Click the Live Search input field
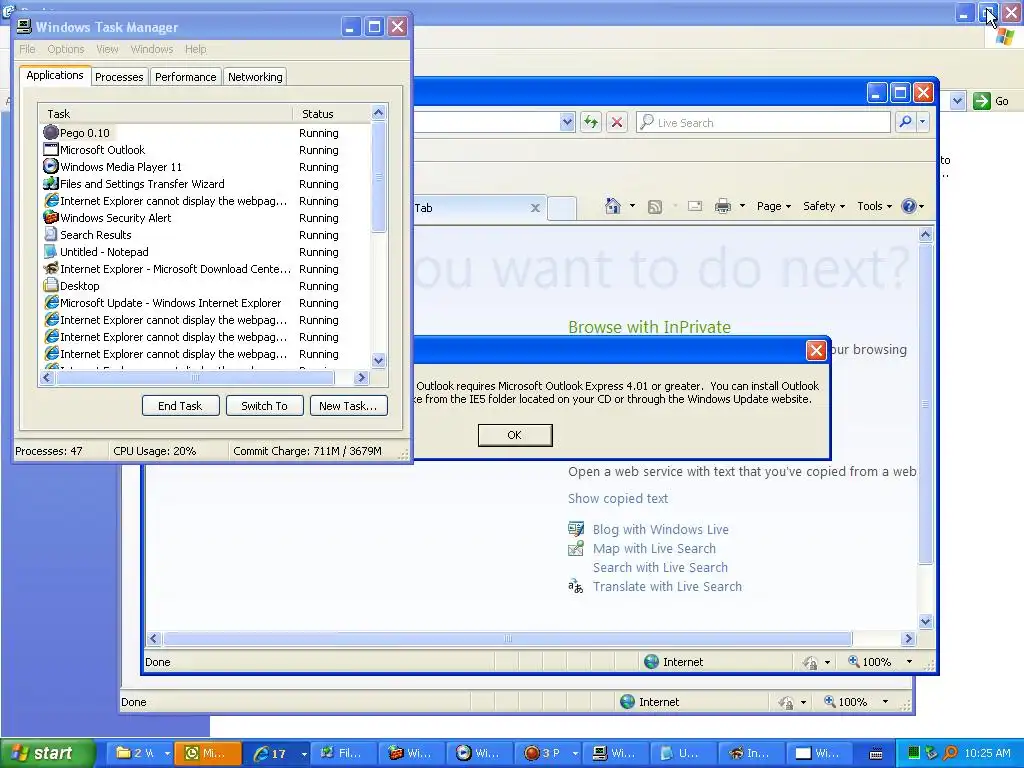 (763, 122)
